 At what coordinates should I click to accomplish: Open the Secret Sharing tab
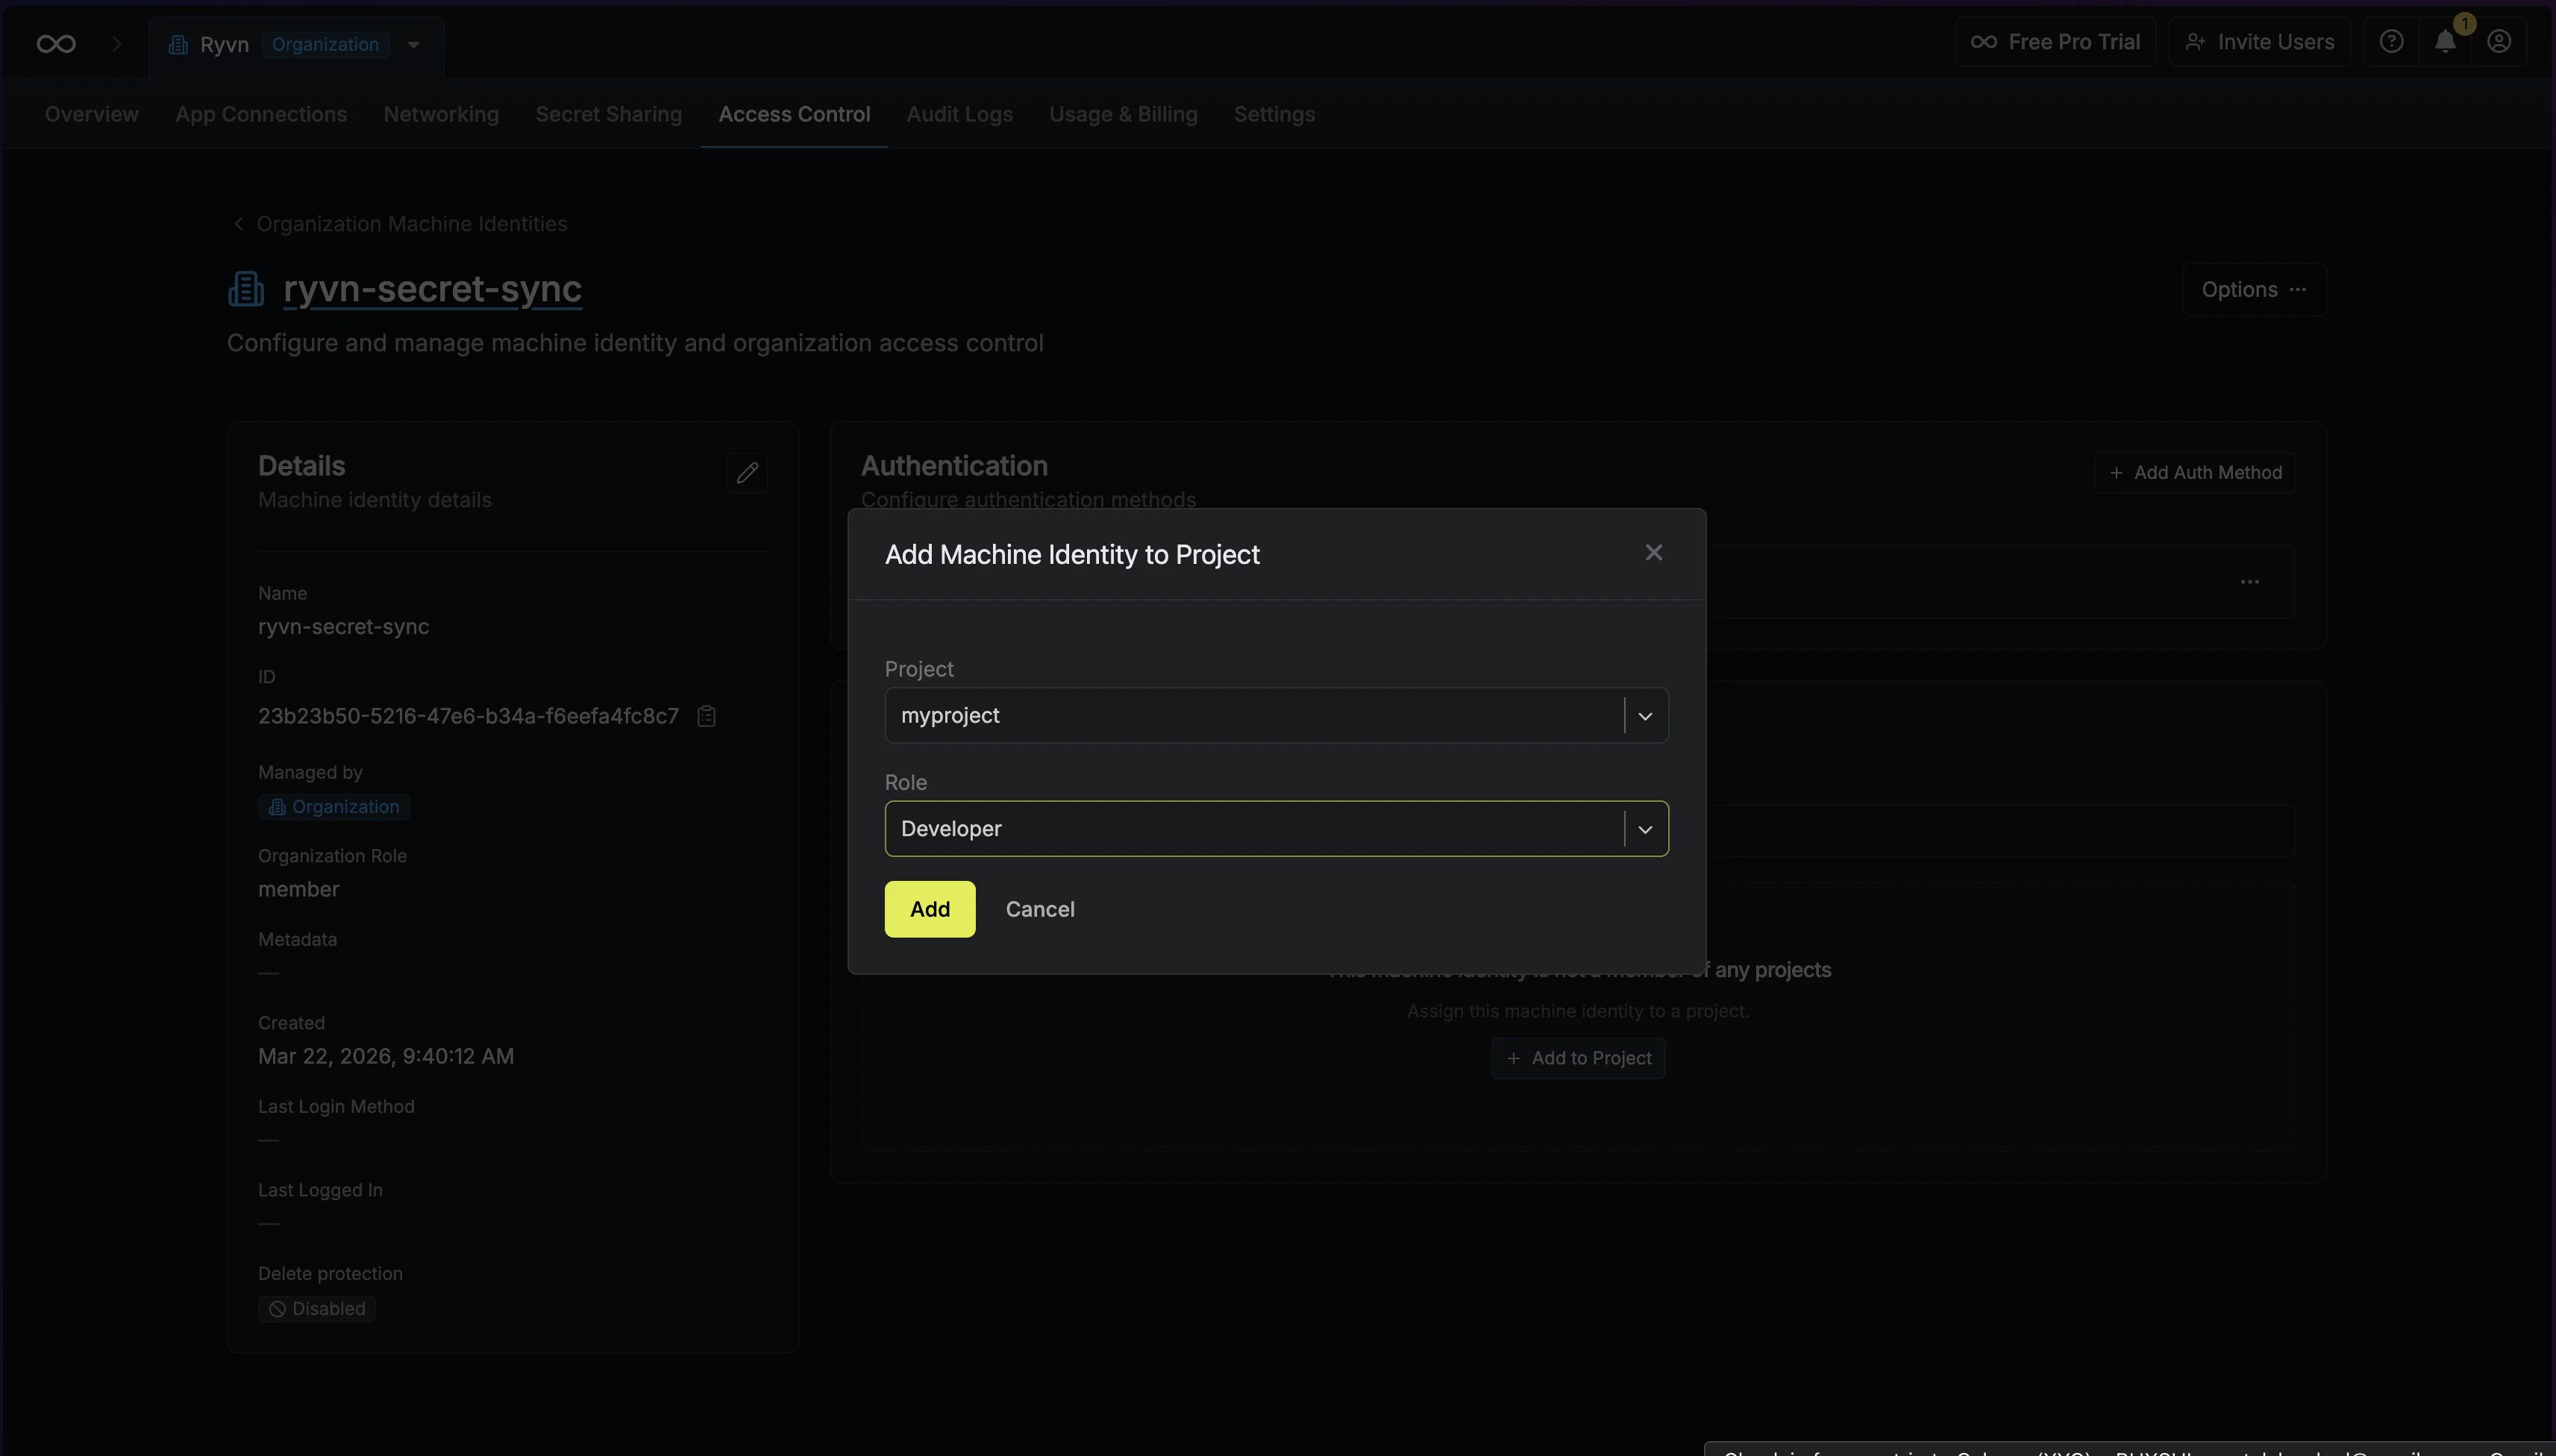point(608,114)
